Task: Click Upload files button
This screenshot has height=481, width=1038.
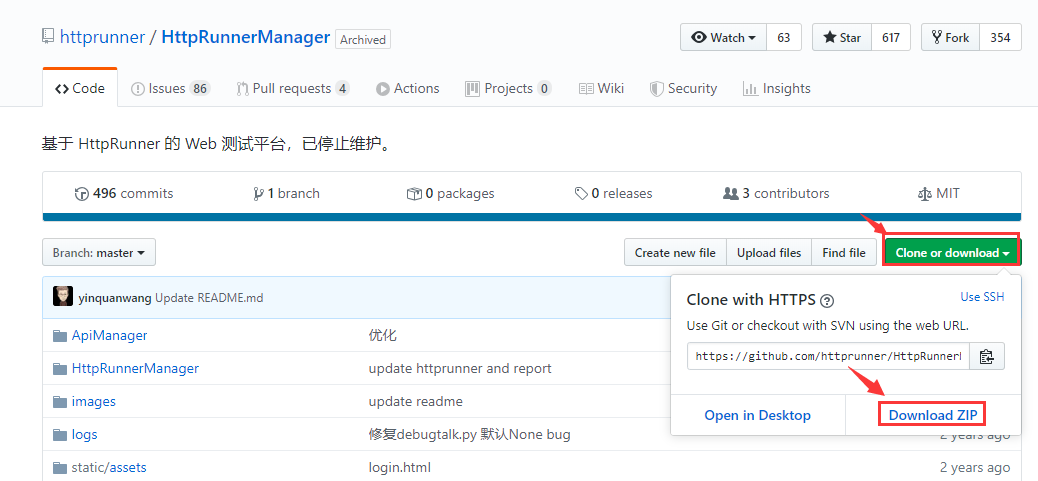Action: coord(769,253)
